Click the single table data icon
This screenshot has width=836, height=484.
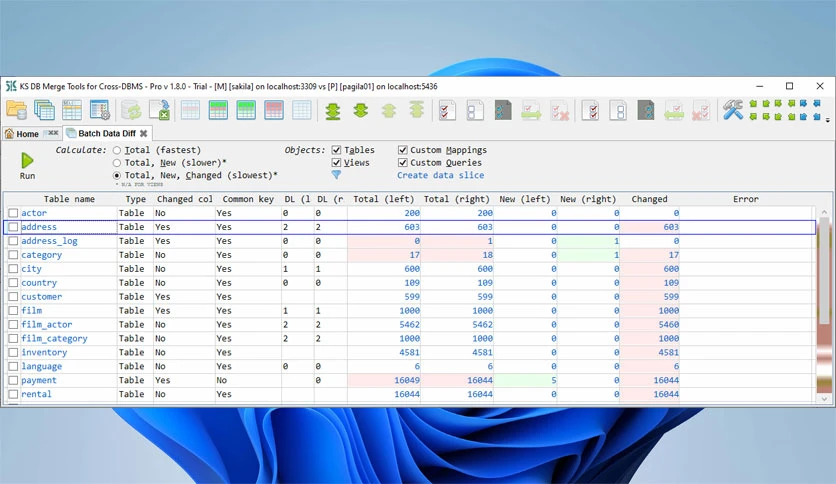[x=72, y=110]
